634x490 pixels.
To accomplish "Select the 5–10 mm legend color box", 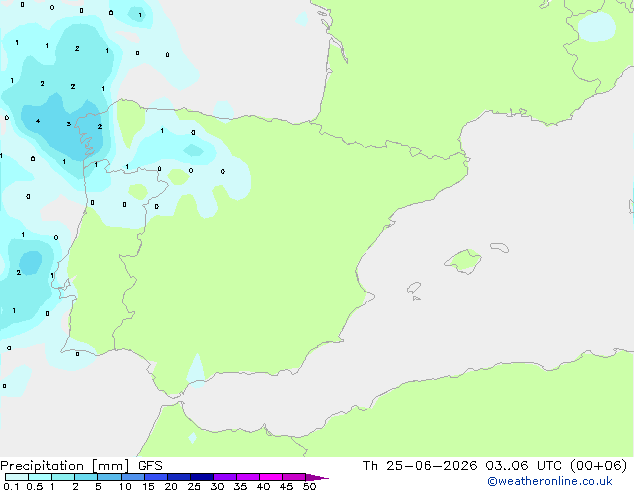I will (109, 477).
